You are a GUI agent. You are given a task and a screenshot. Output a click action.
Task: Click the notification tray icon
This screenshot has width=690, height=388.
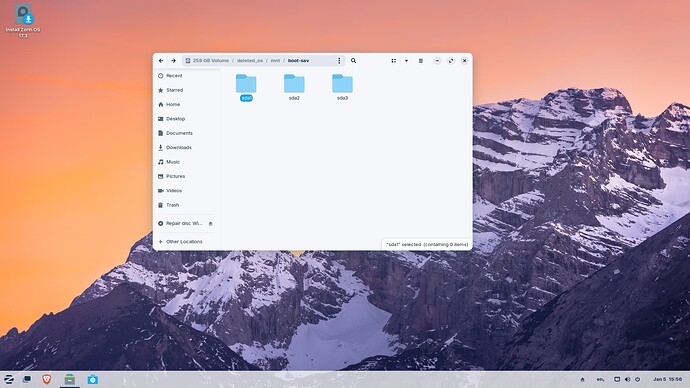[x=583, y=379]
